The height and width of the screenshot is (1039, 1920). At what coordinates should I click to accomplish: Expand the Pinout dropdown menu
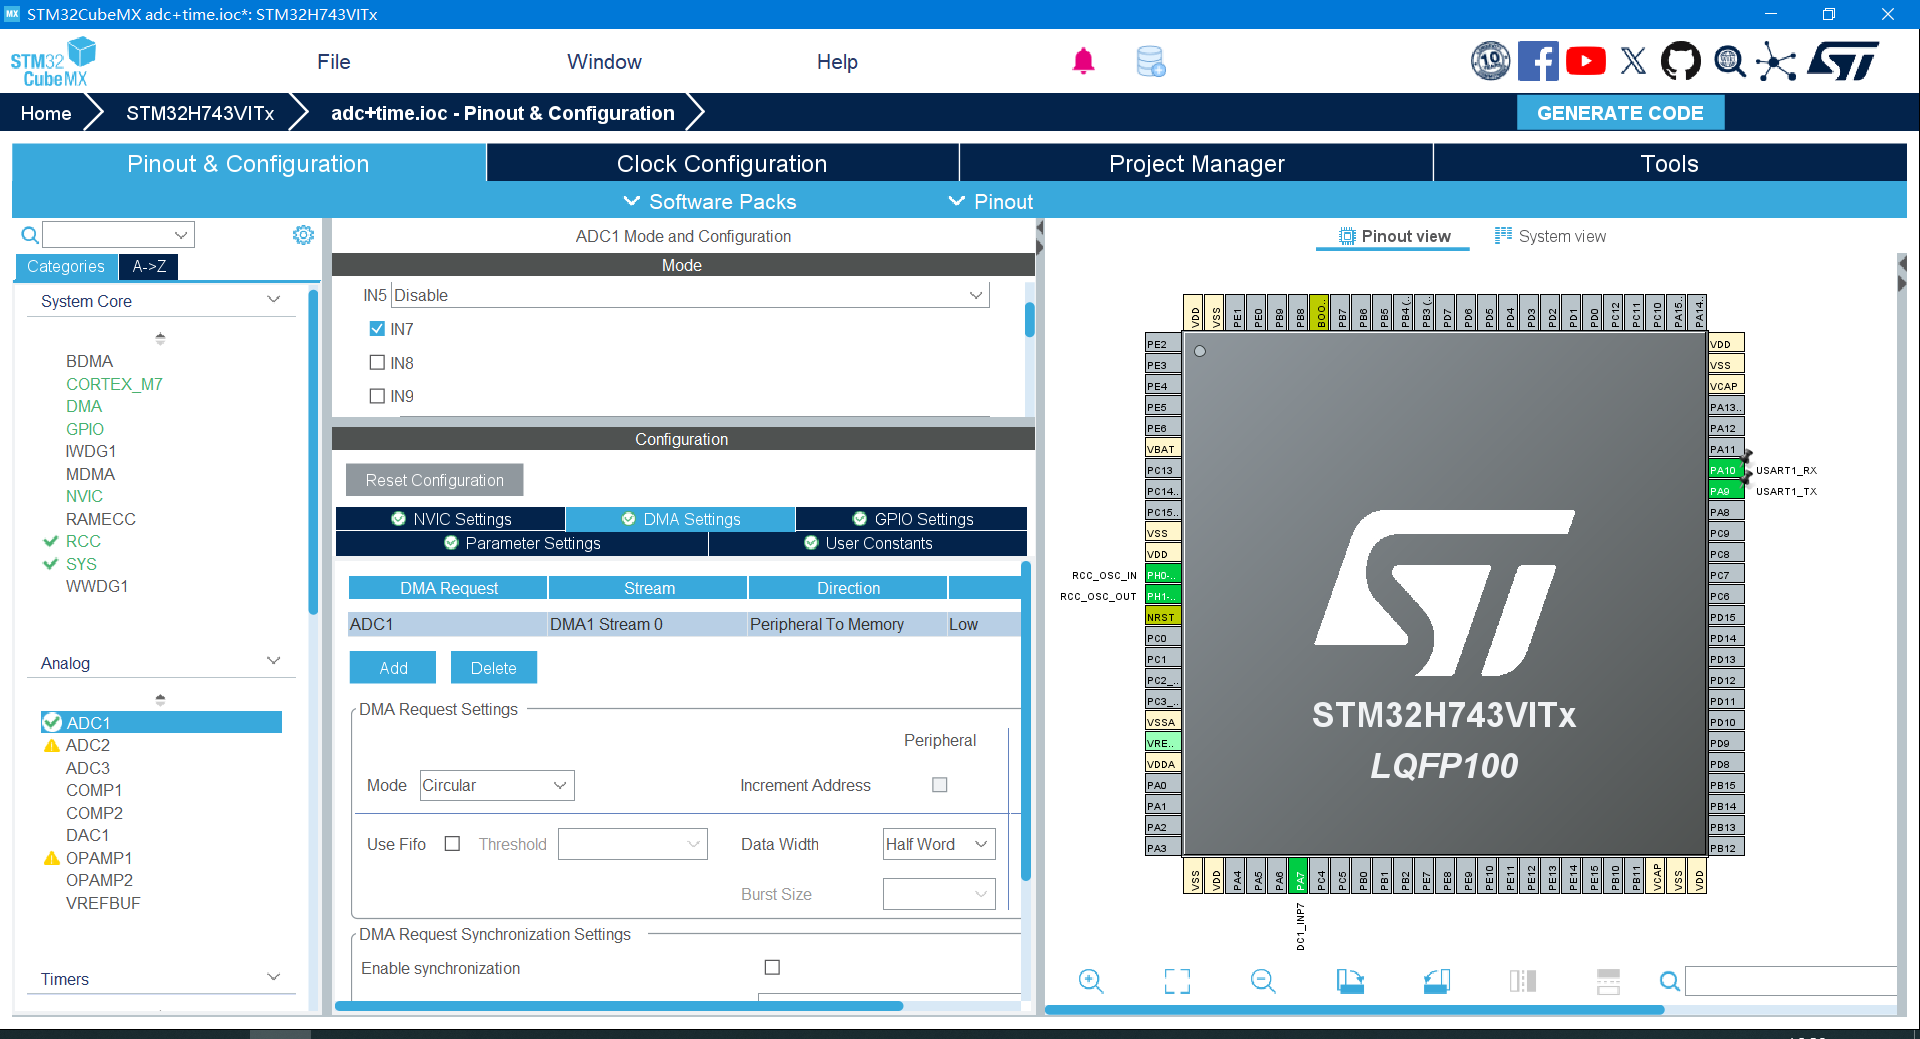[x=990, y=201]
